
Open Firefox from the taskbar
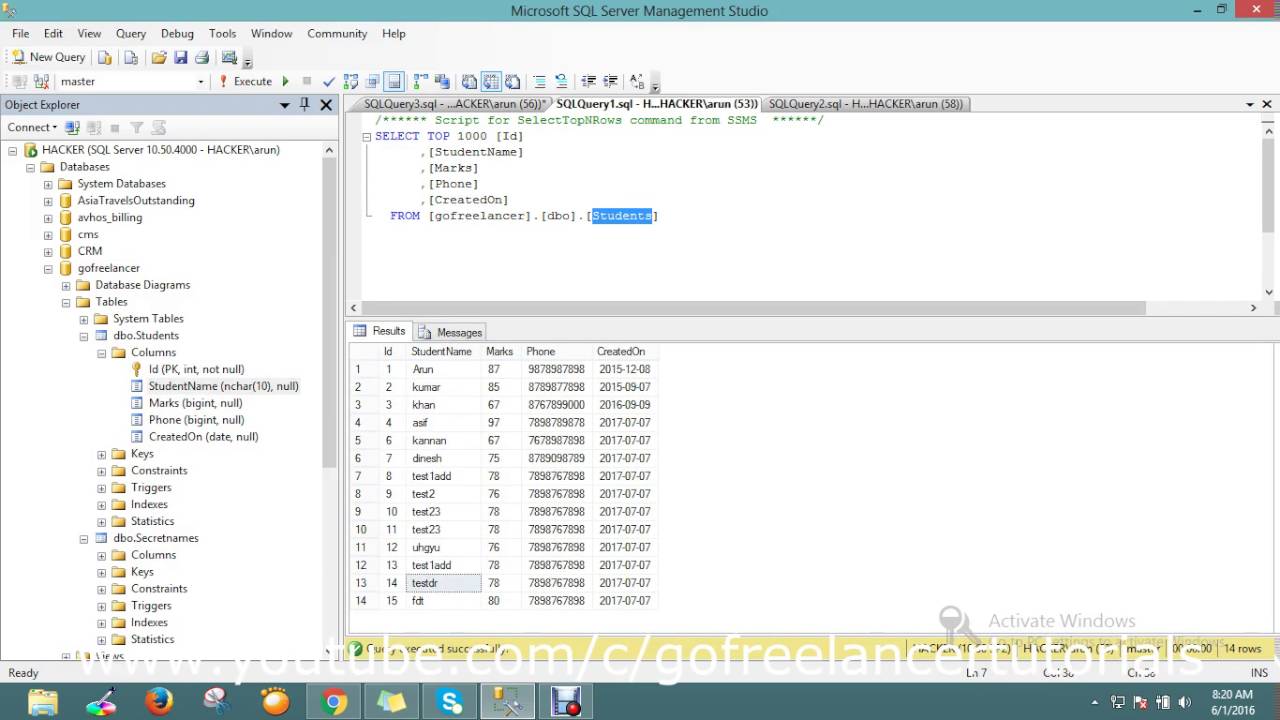tap(159, 702)
